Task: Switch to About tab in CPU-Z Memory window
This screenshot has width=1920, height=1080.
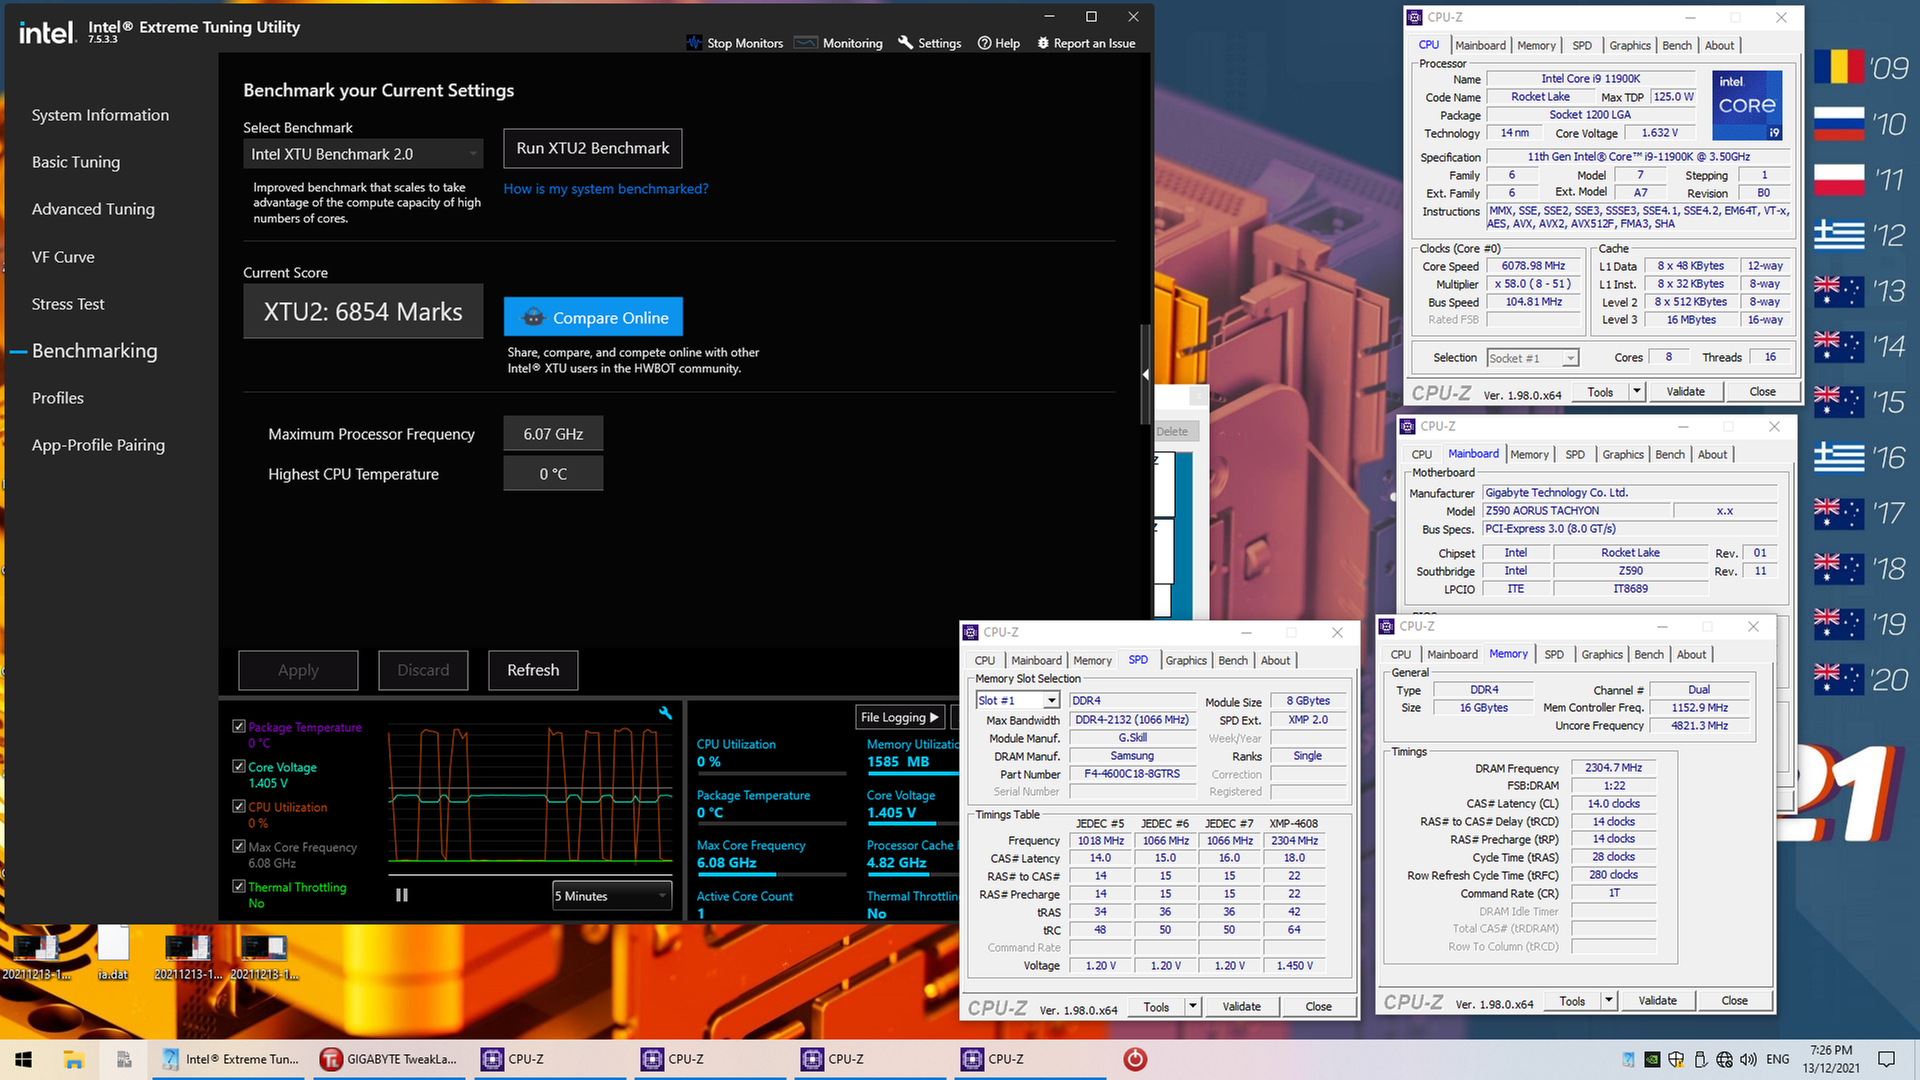Action: pos(1691,654)
